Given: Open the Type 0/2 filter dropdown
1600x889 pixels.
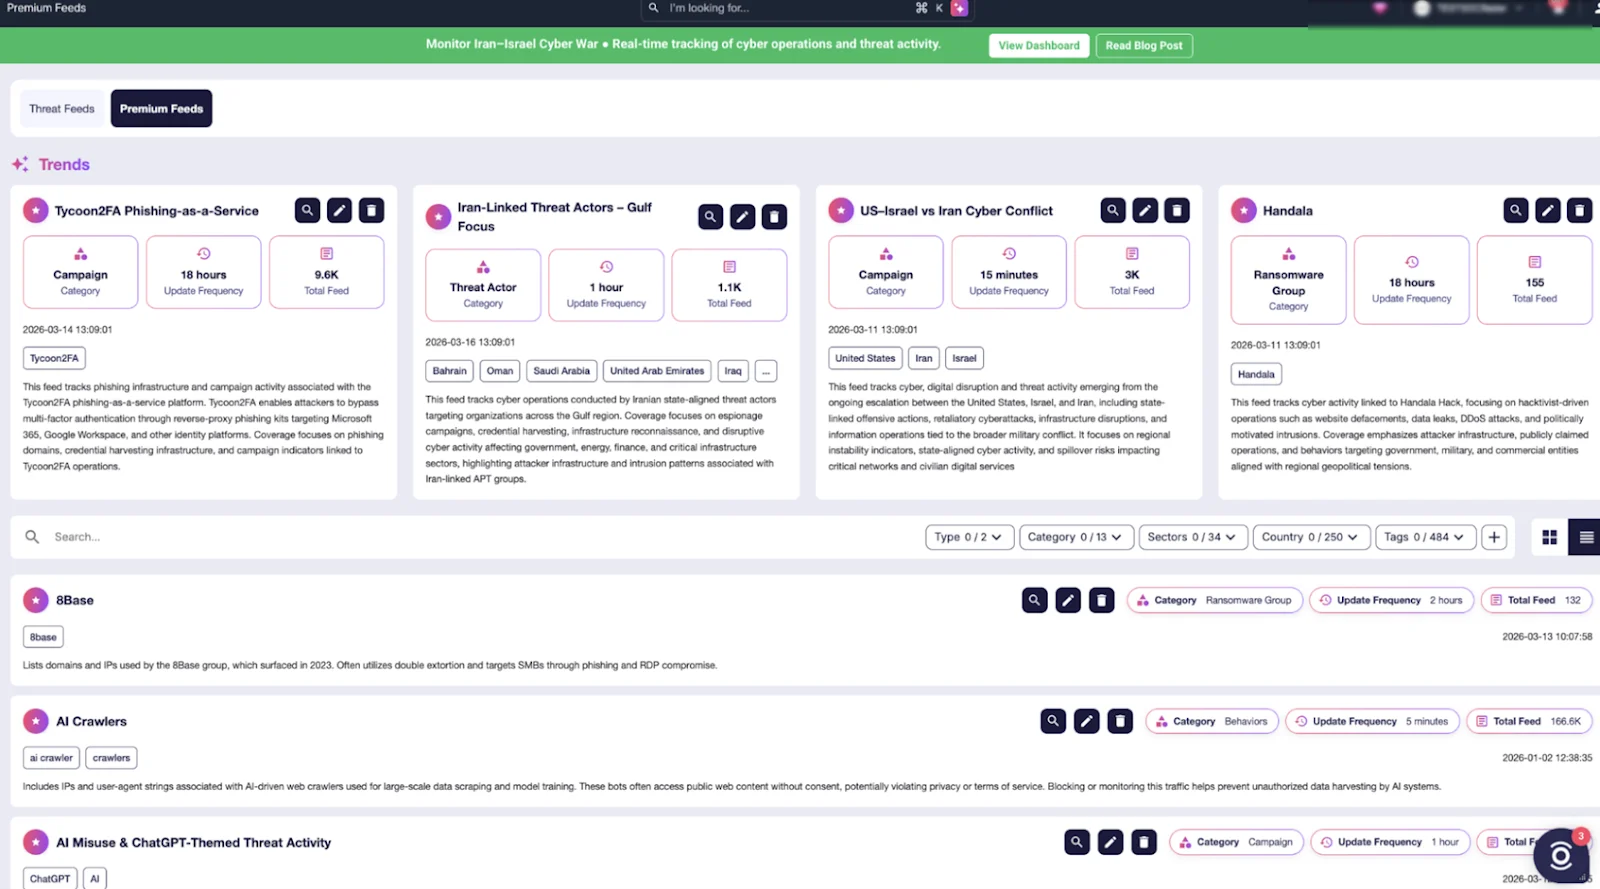Looking at the screenshot, I should (969, 537).
